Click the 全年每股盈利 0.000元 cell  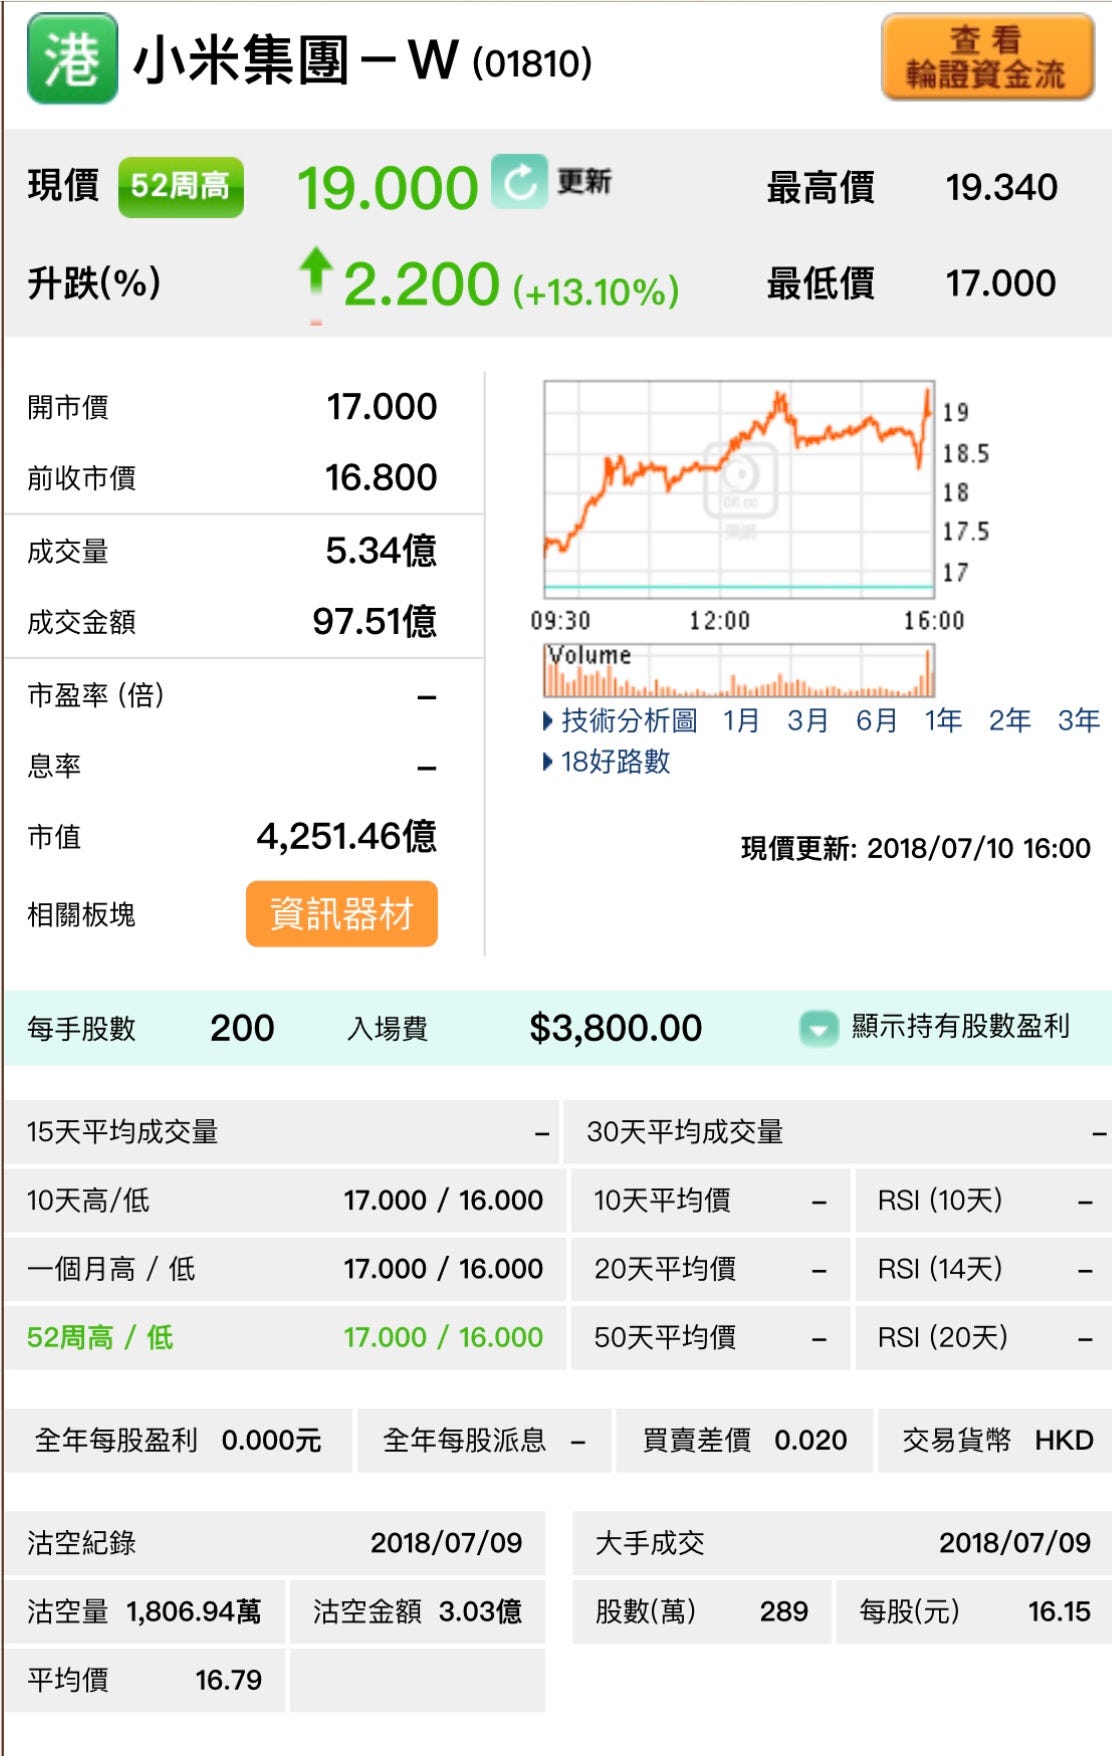tap(178, 1440)
